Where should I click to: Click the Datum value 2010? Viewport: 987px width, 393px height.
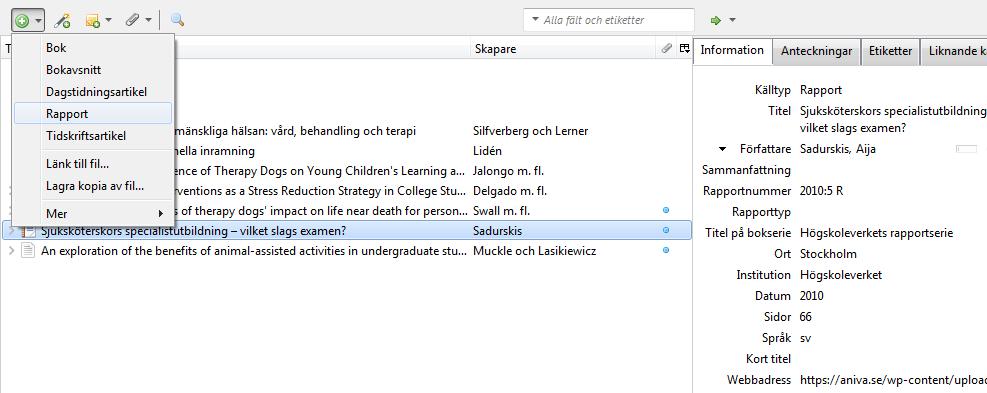[x=811, y=295]
